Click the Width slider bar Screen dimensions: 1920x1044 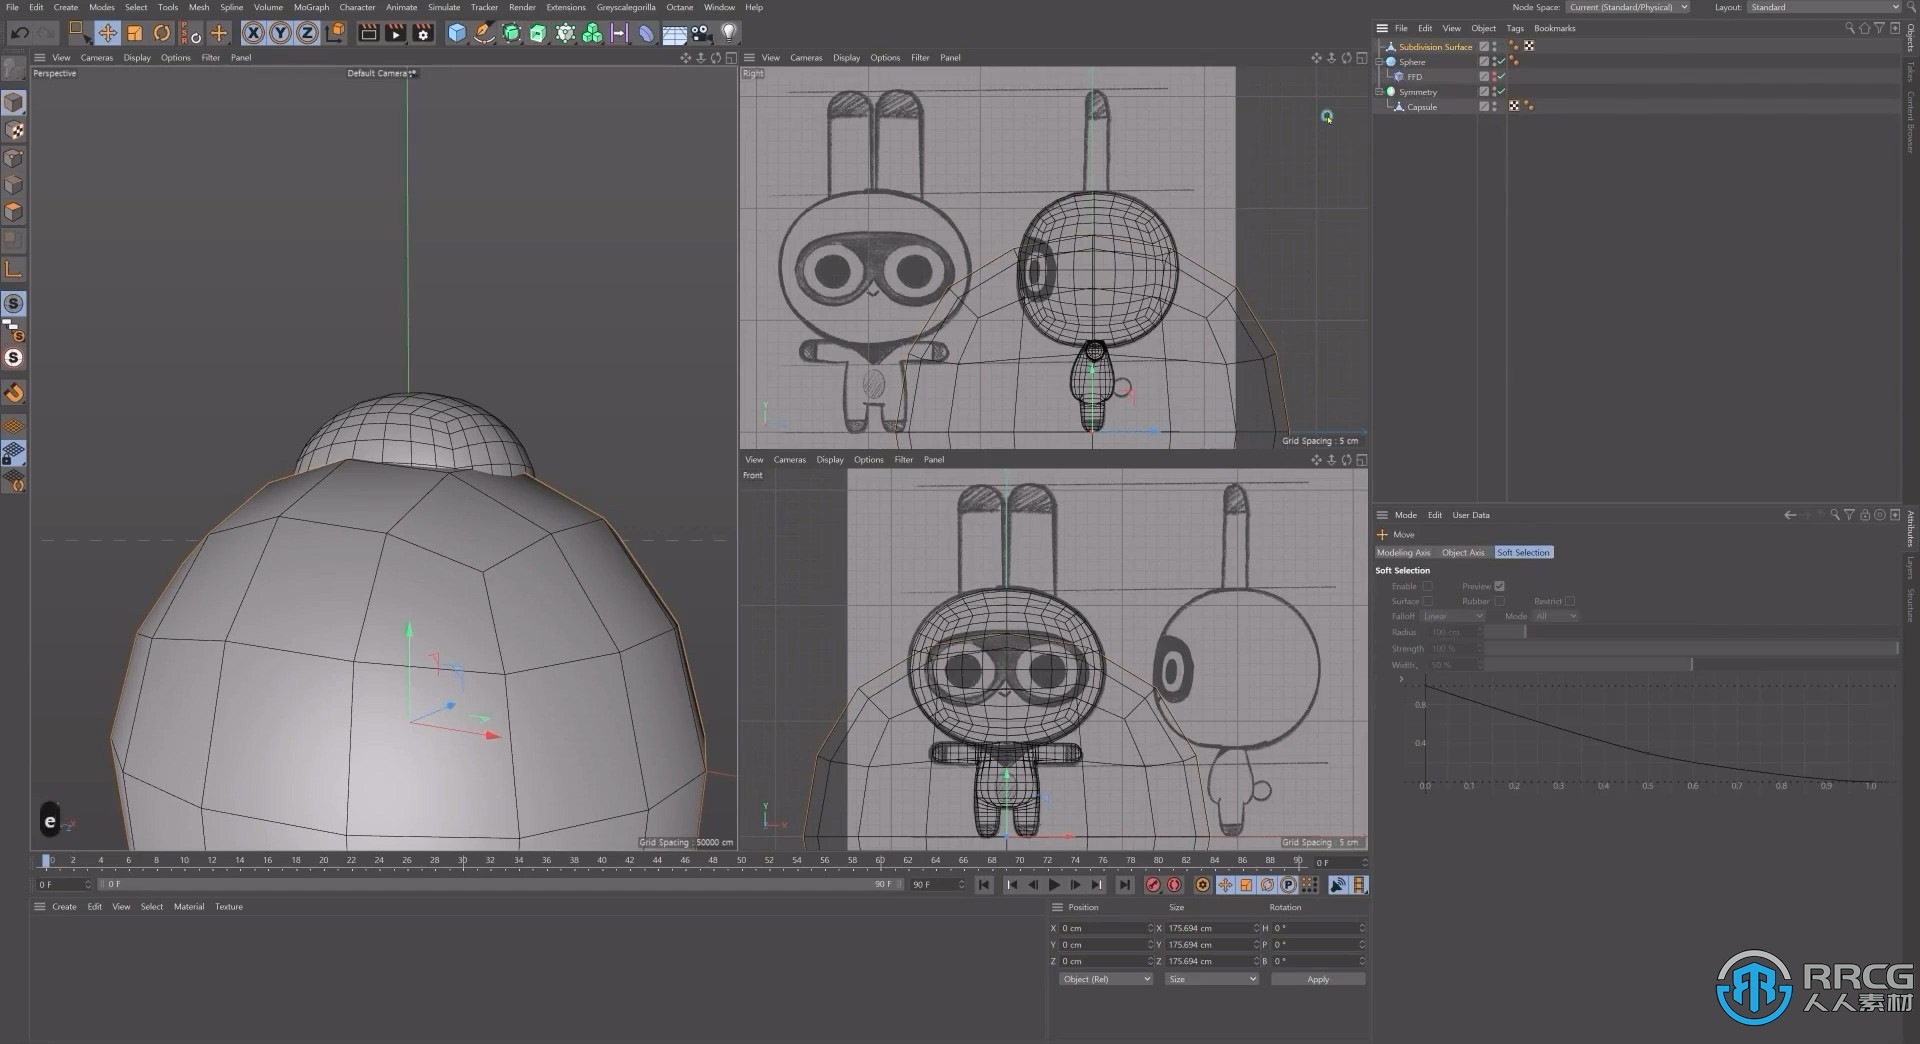coord(1691,665)
